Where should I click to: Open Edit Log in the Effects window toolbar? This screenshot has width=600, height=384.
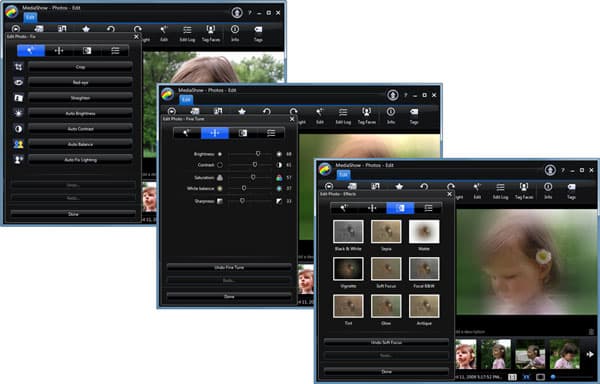click(x=500, y=191)
